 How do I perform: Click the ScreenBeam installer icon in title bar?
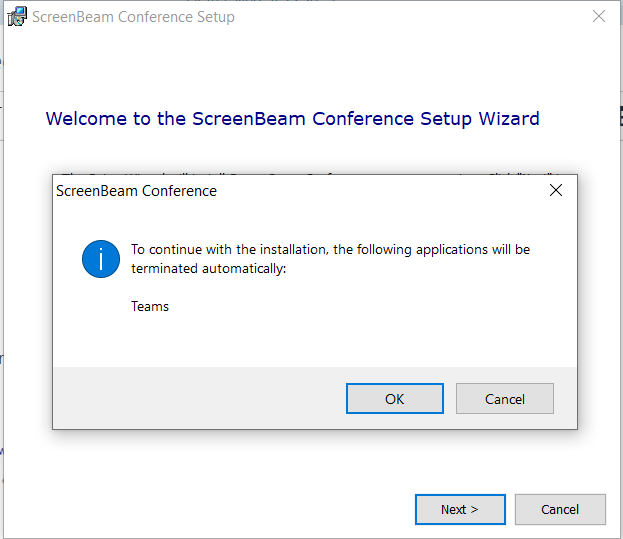click(17, 17)
